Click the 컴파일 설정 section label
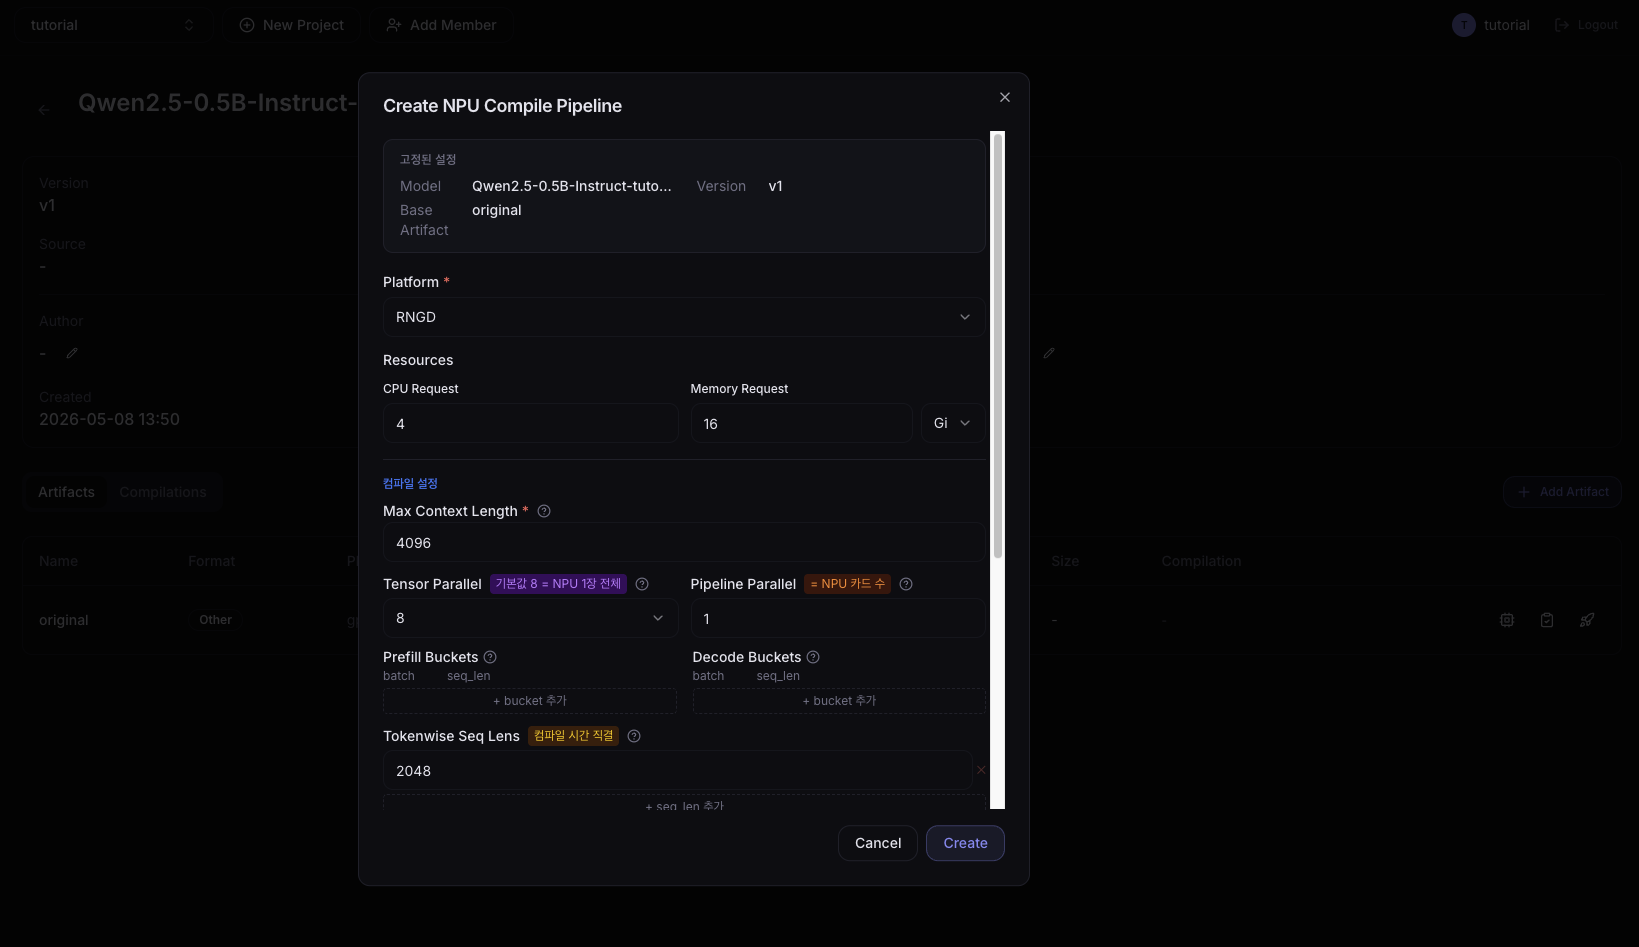Image resolution: width=1639 pixels, height=947 pixels. click(410, 483)
